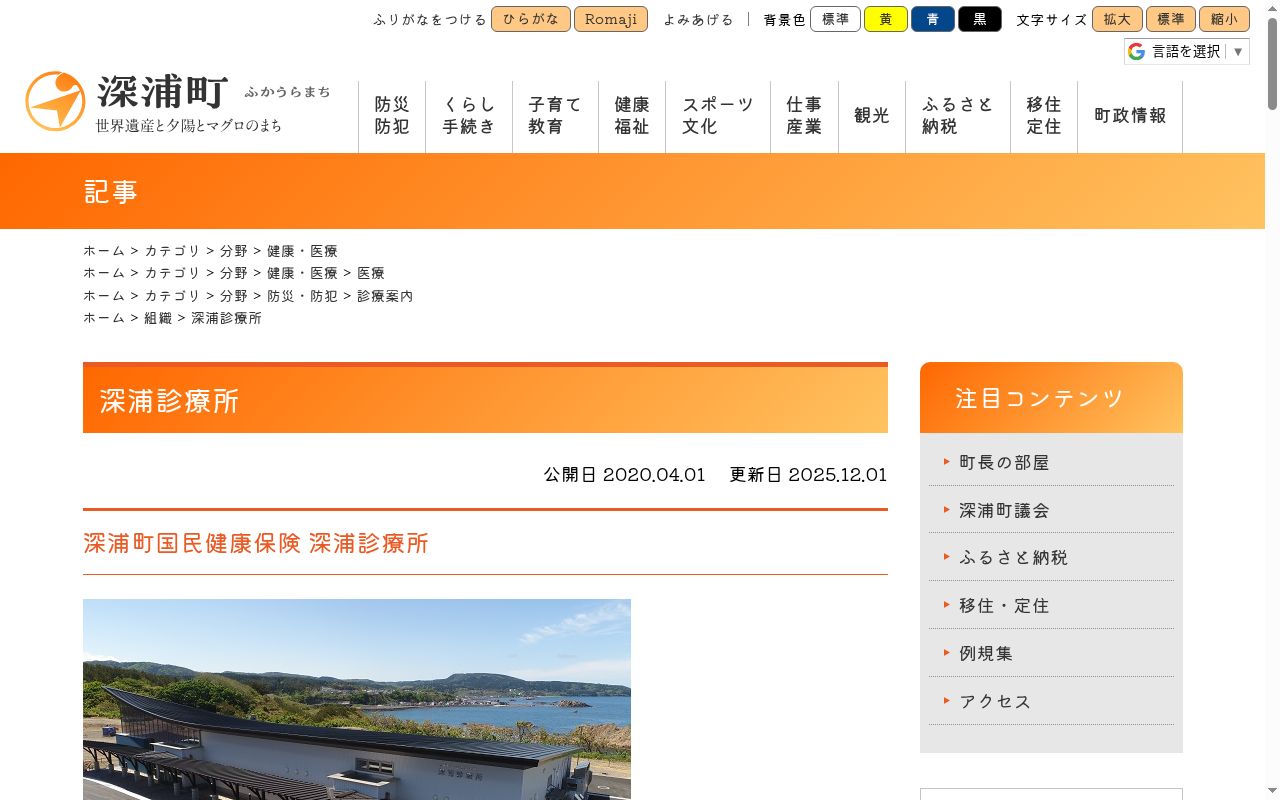Enlarge text with 拡大 button
The height and width of the screenshot is (800, 1280).
(1117, 19)
